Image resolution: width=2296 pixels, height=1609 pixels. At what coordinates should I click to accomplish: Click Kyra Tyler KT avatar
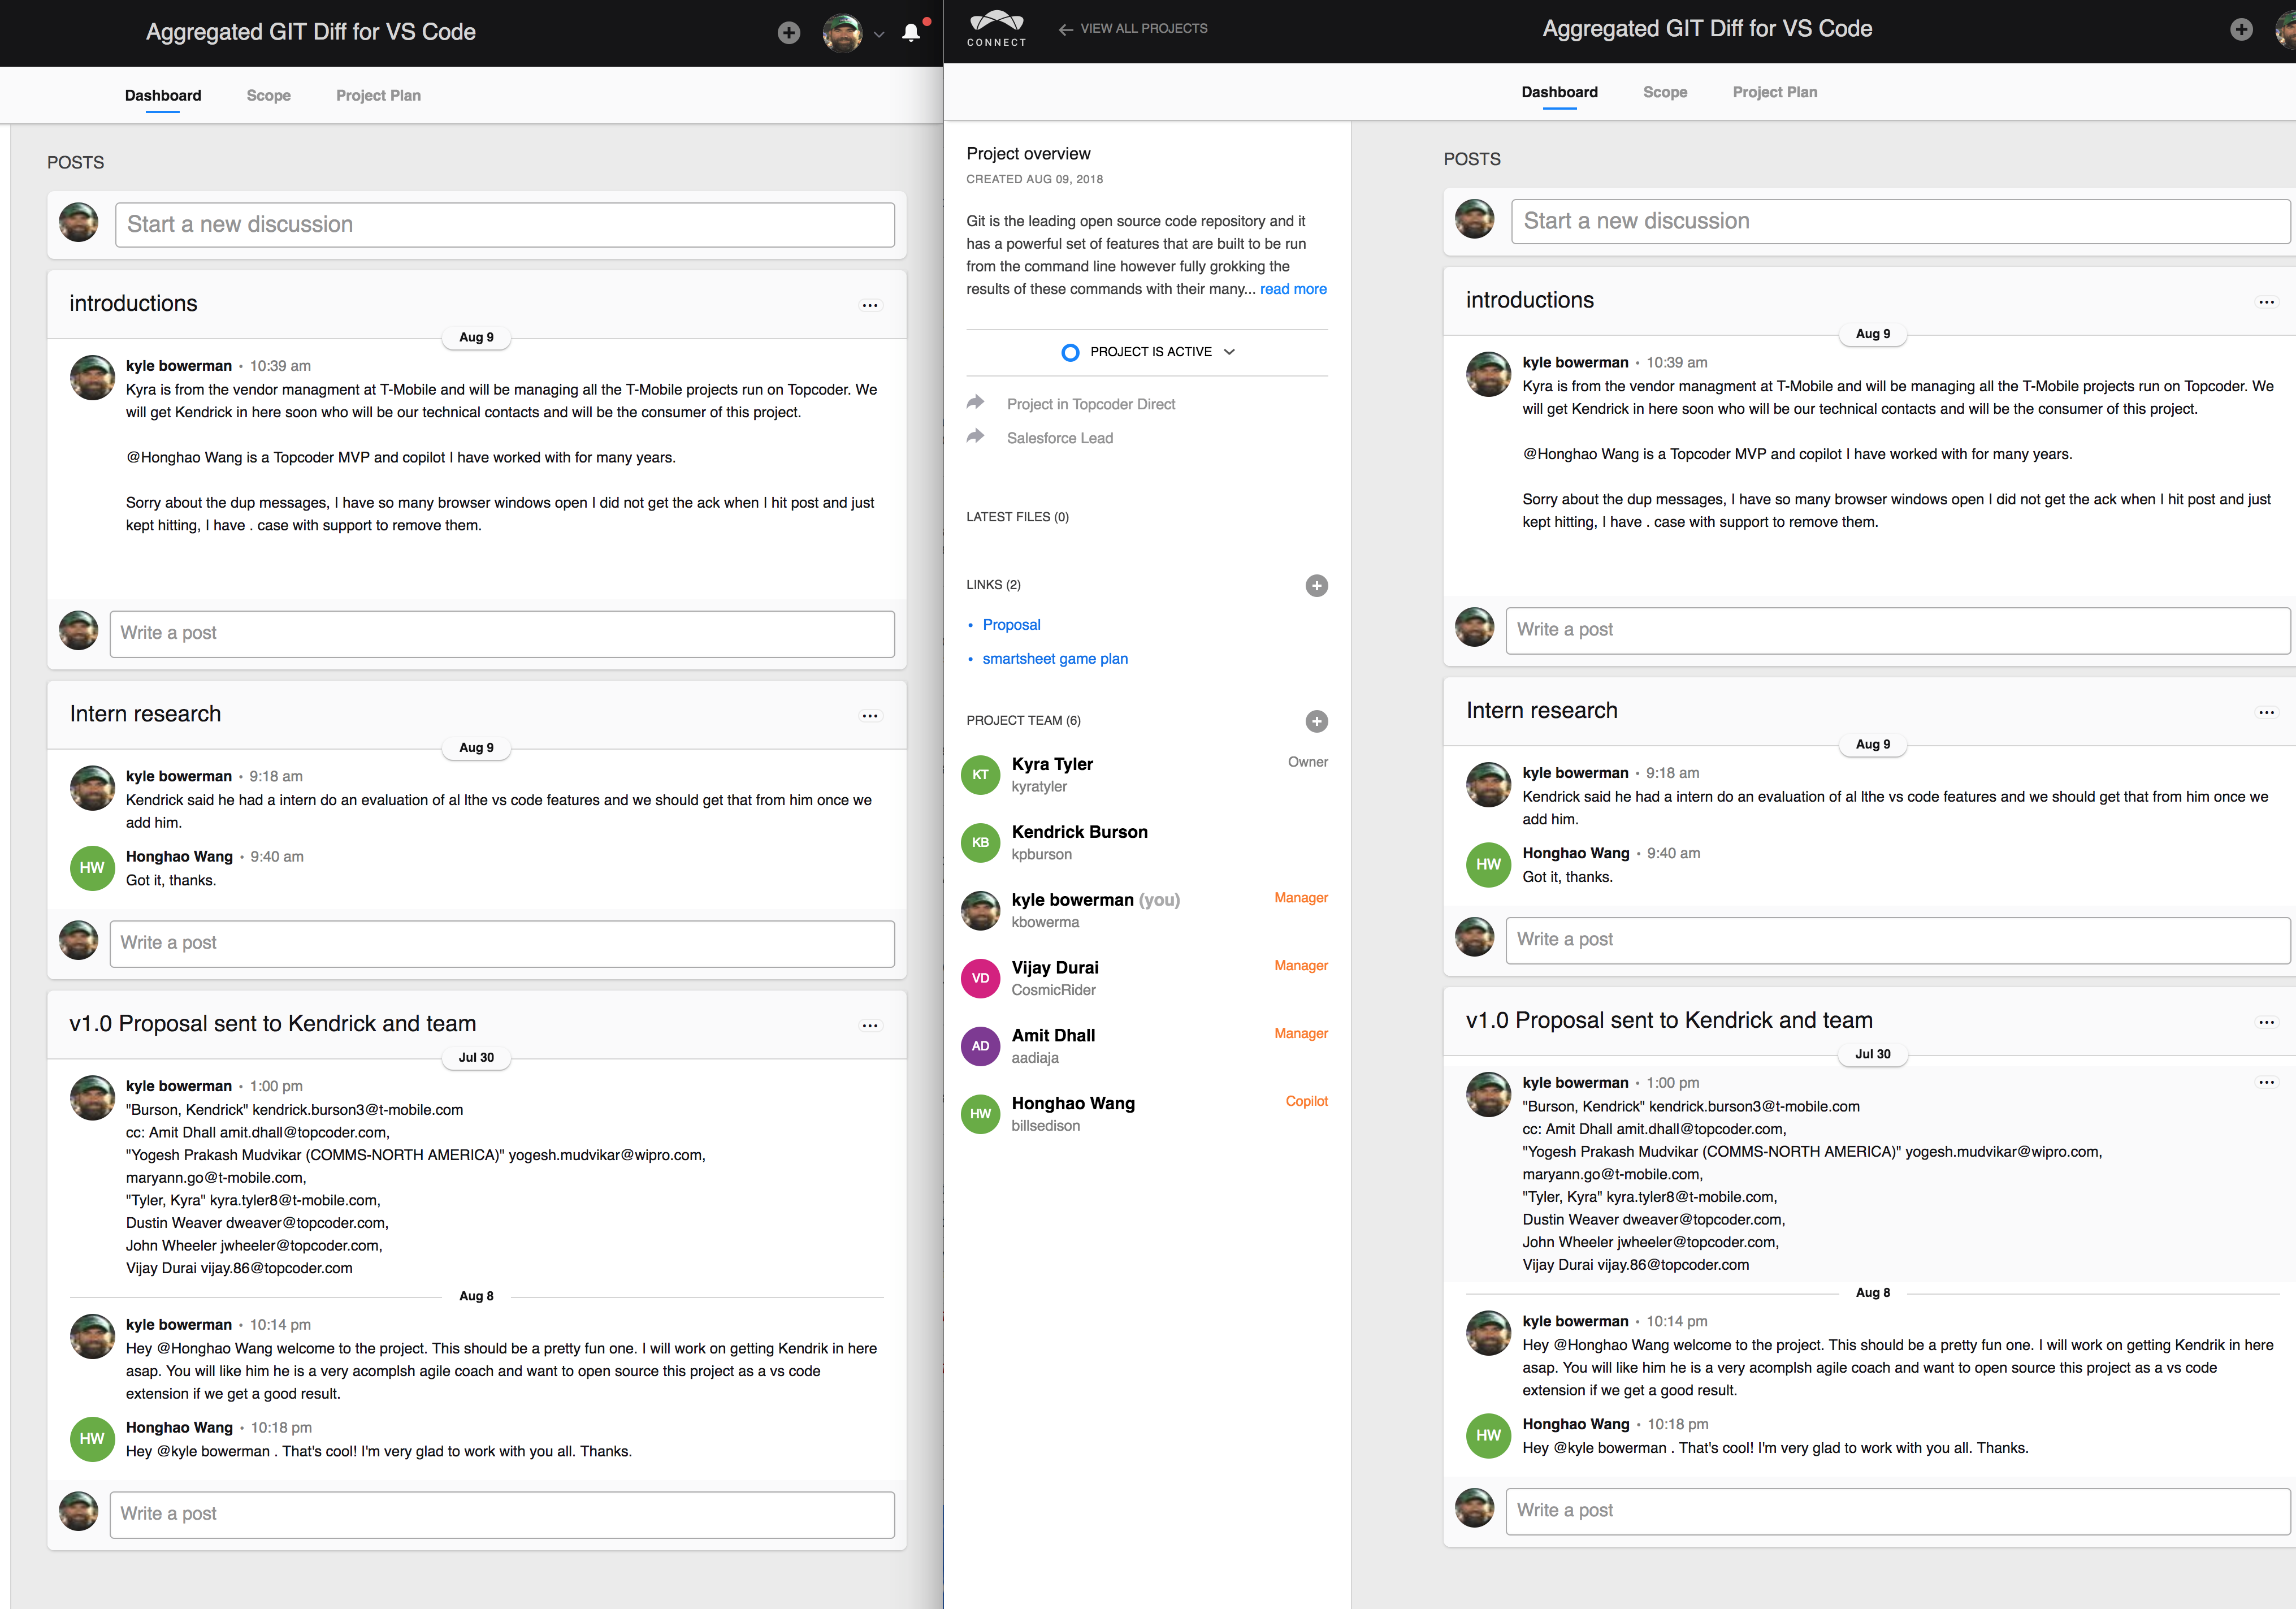click(x=980, y=775)
